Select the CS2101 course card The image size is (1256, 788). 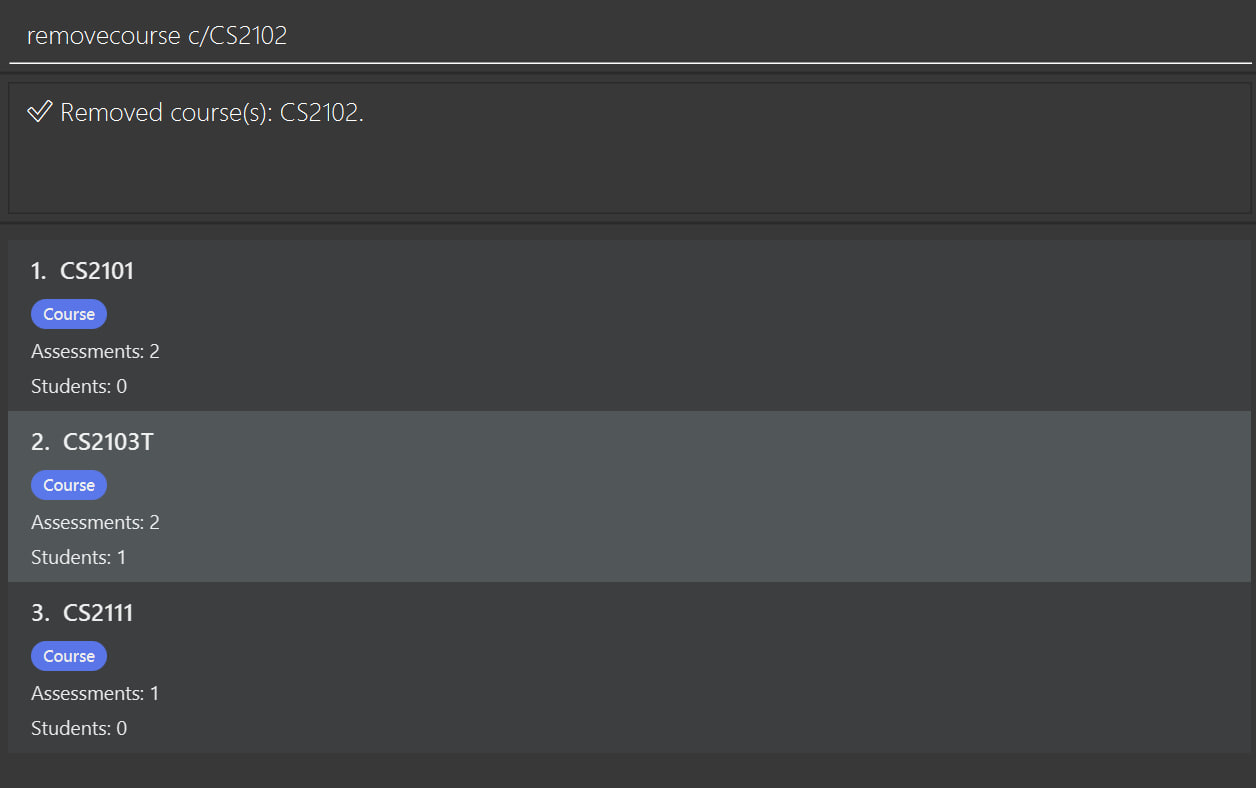628,325
